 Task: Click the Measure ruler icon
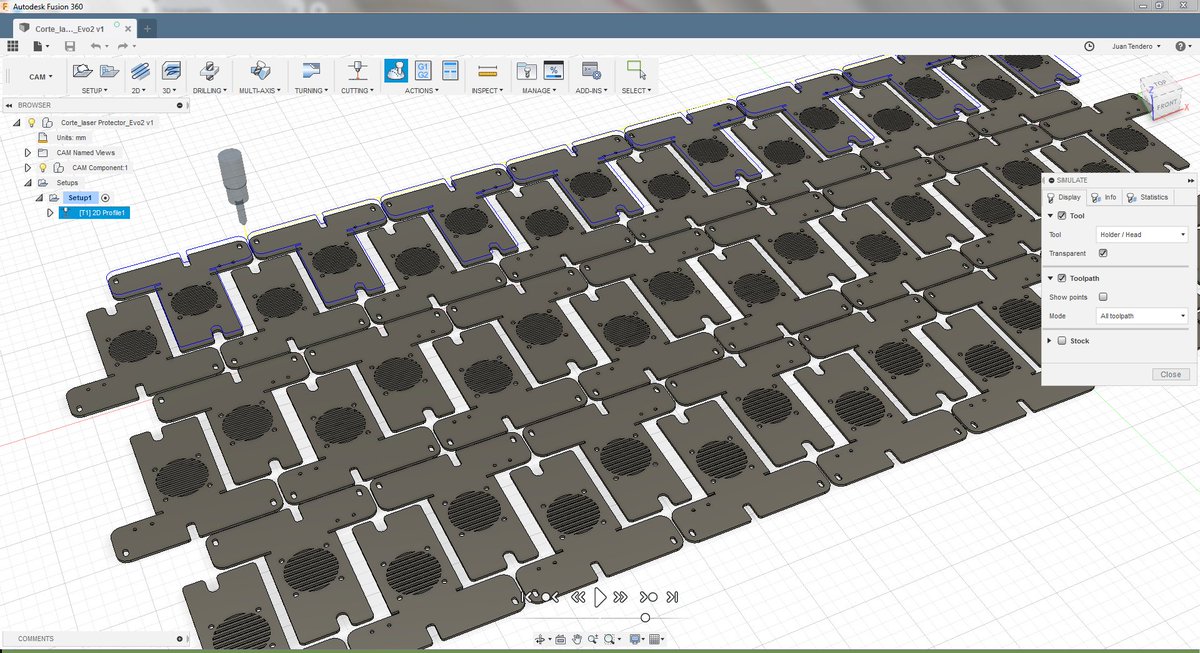[487, 71]
